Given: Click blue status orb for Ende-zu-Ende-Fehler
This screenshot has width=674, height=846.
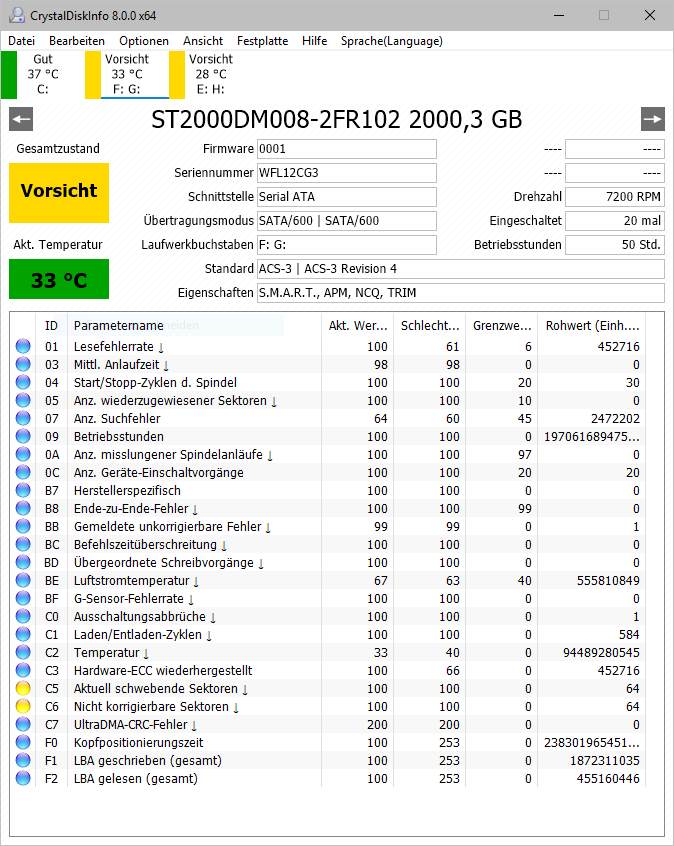Looking at the screenshot, I should pyautogui.click(x=23, y=508).
